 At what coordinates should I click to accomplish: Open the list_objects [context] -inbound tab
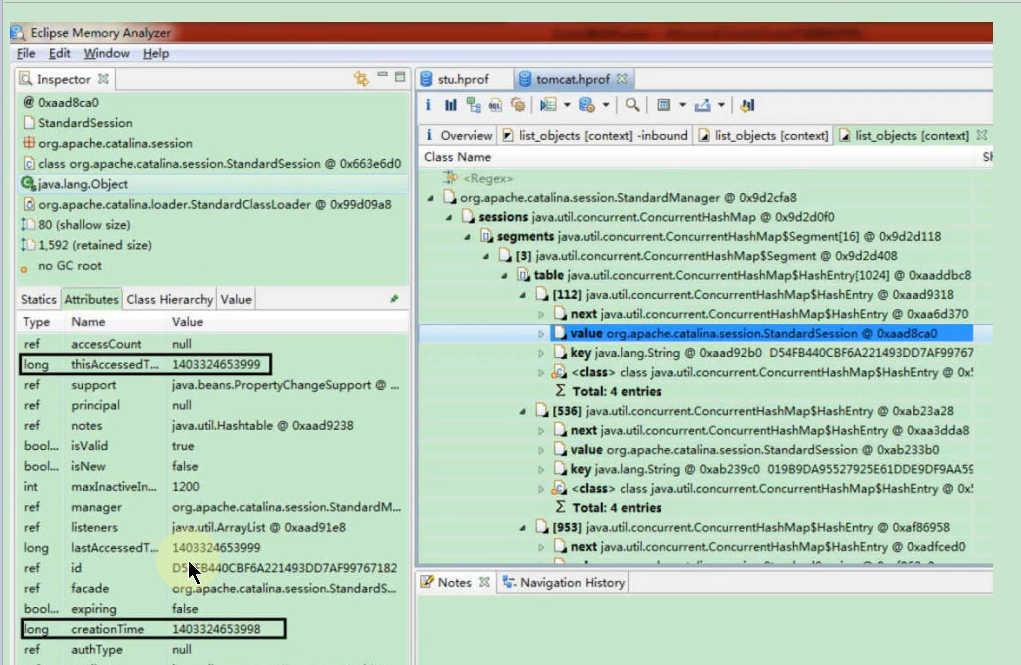tap(596, 135)
